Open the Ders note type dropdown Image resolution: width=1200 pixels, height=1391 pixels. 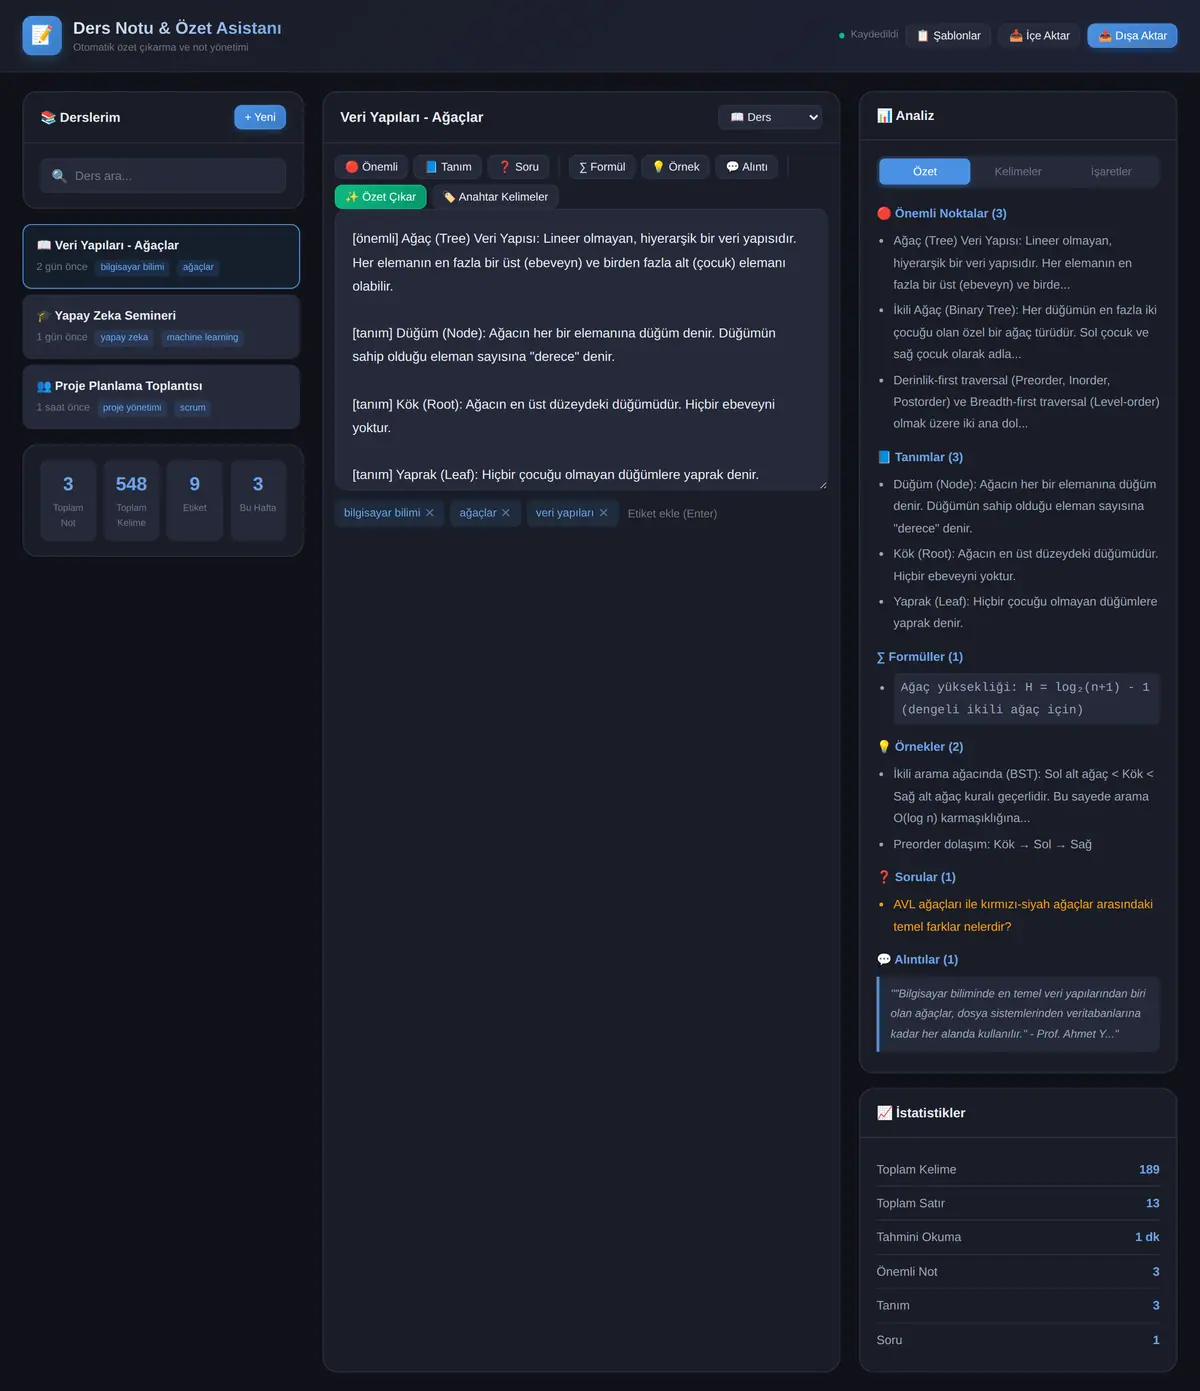tap(770, 117)
